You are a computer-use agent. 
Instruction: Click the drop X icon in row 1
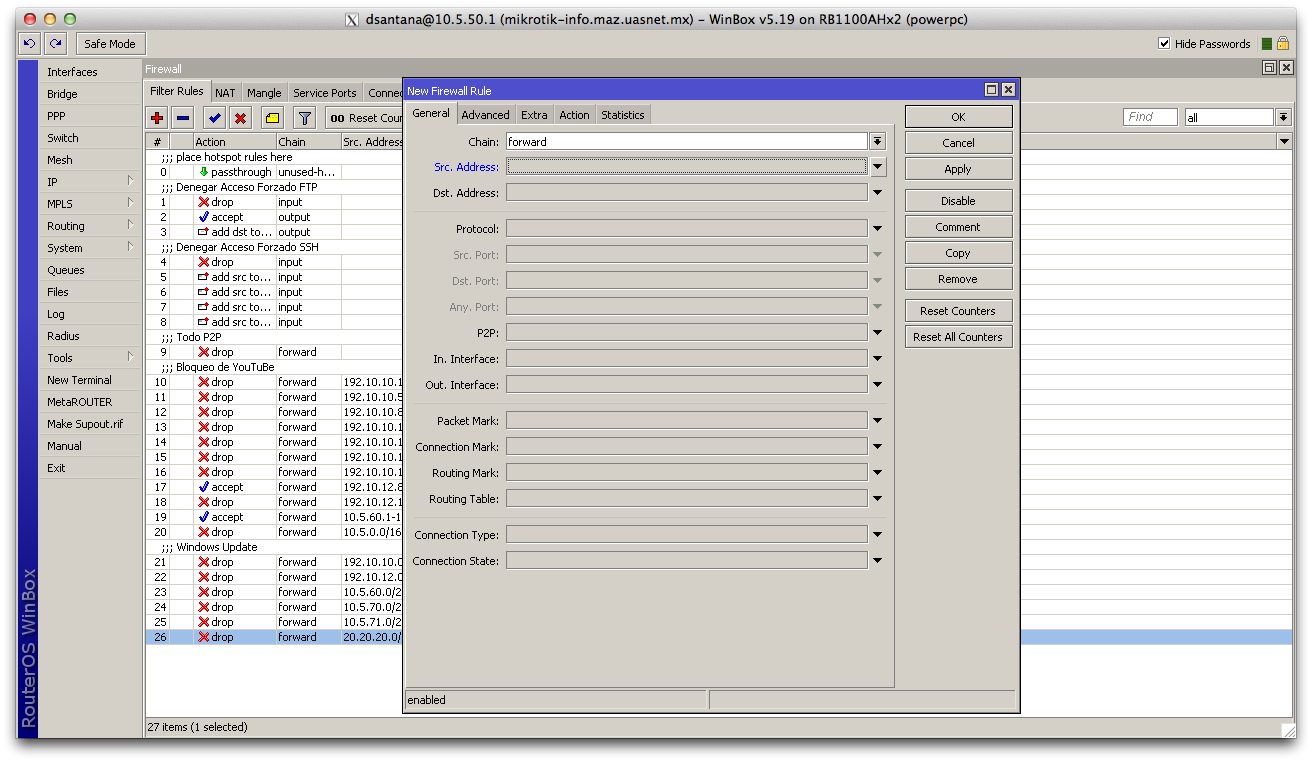pyautogui.click(x=203, y=202)
